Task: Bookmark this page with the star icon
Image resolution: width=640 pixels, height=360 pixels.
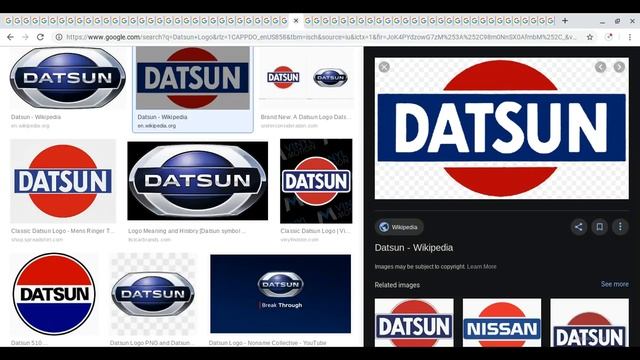Action: click(x=590, y=37)
